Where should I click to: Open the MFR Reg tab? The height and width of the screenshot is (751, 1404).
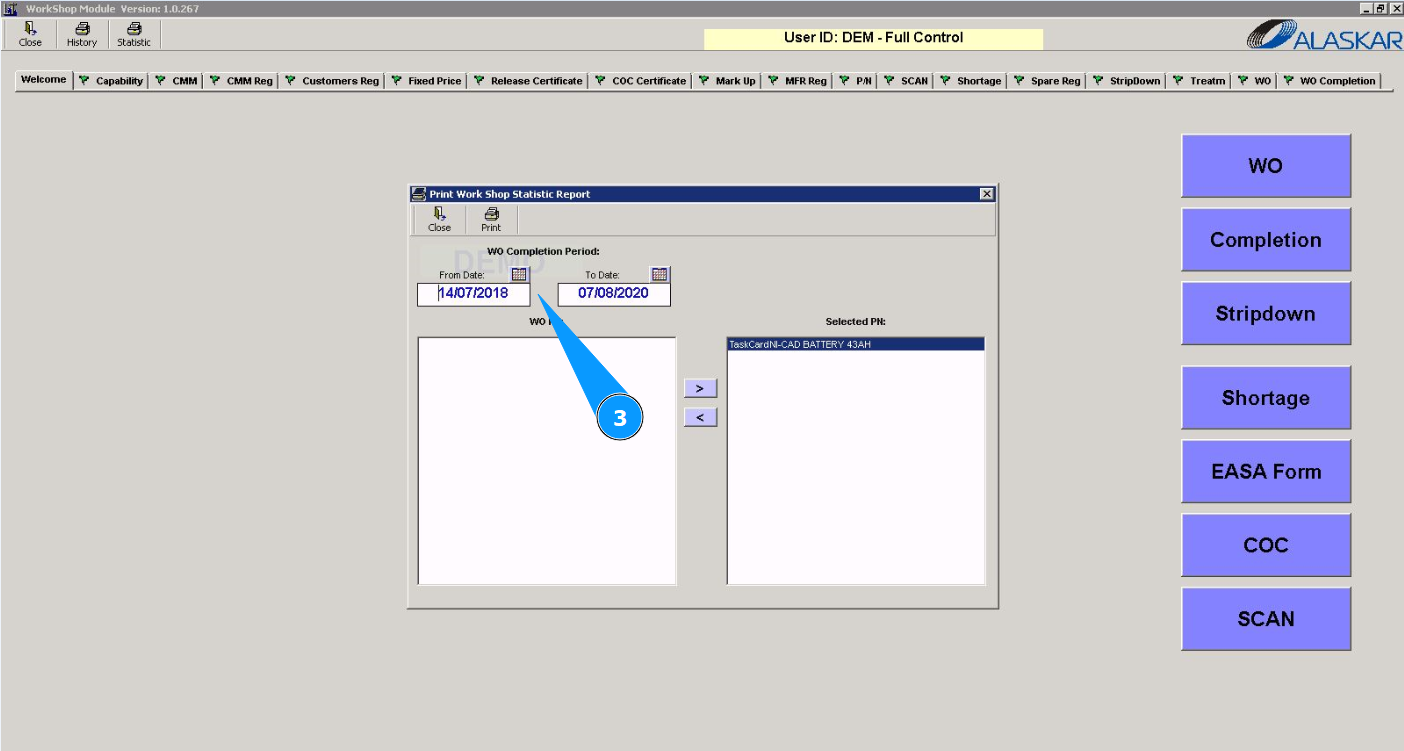tap(798, 81)
